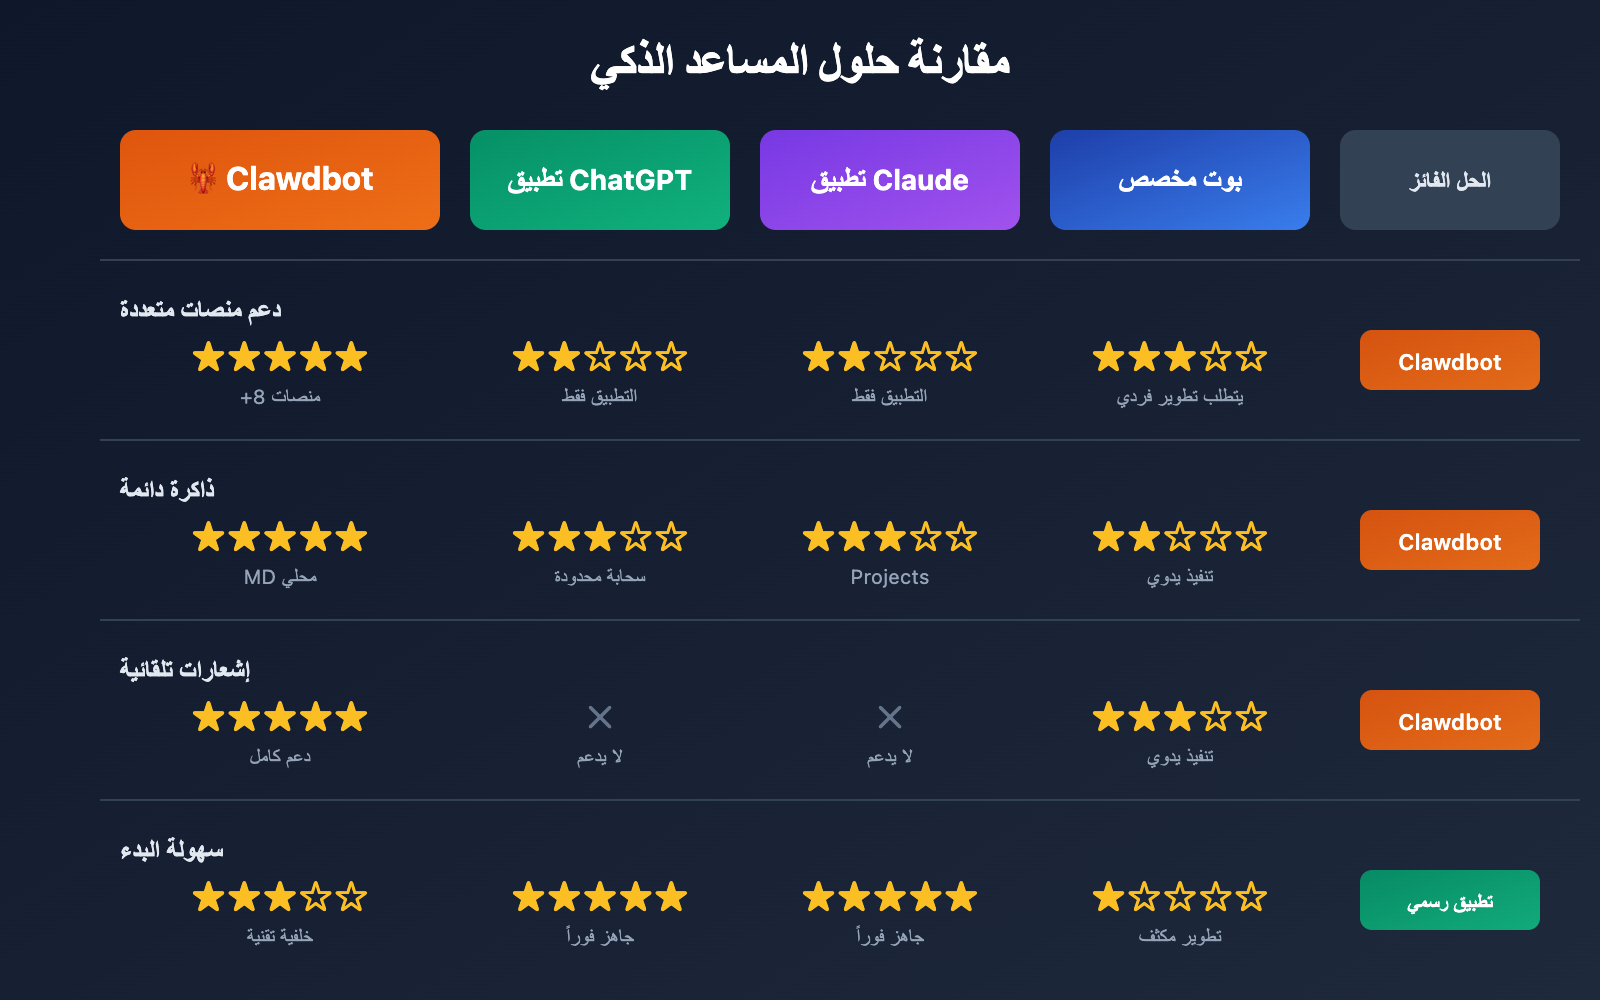Click the single filled star in custom bot سهولة البدء rating
Viewport: 1600px width, 1000px height.
(1110, 897)
